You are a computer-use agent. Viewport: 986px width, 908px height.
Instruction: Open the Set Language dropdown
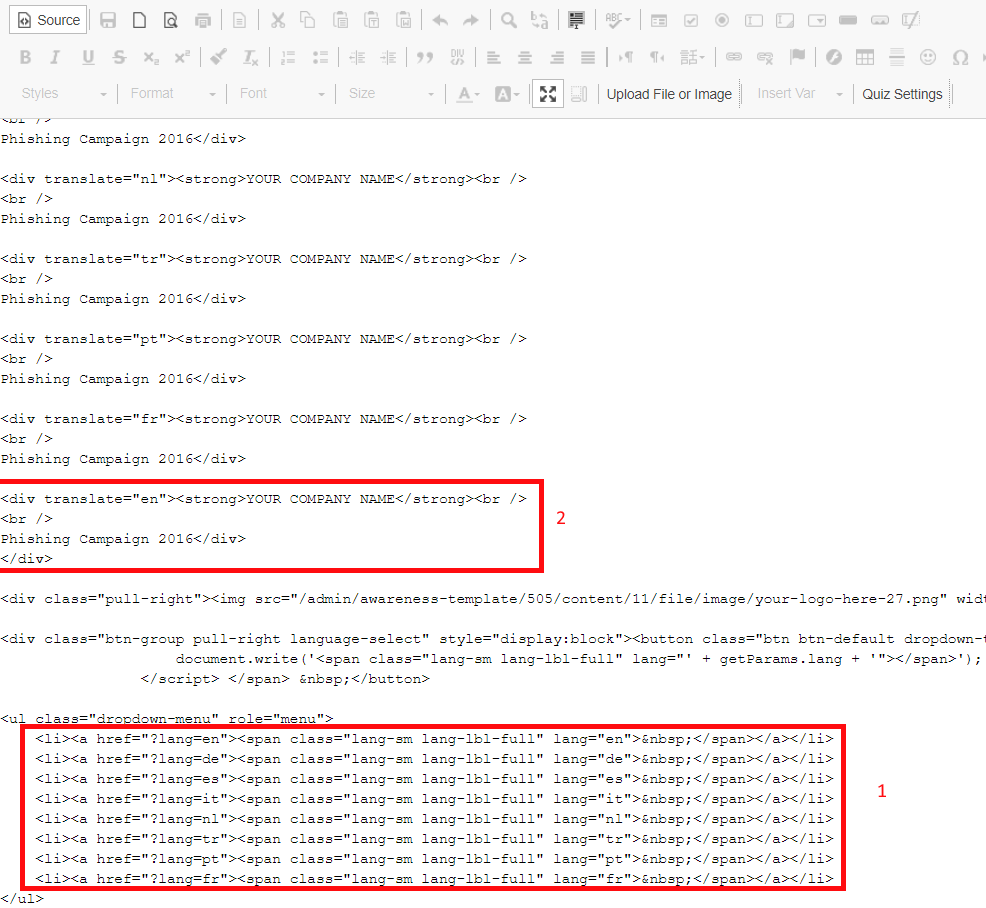click(x=692, y=57)
